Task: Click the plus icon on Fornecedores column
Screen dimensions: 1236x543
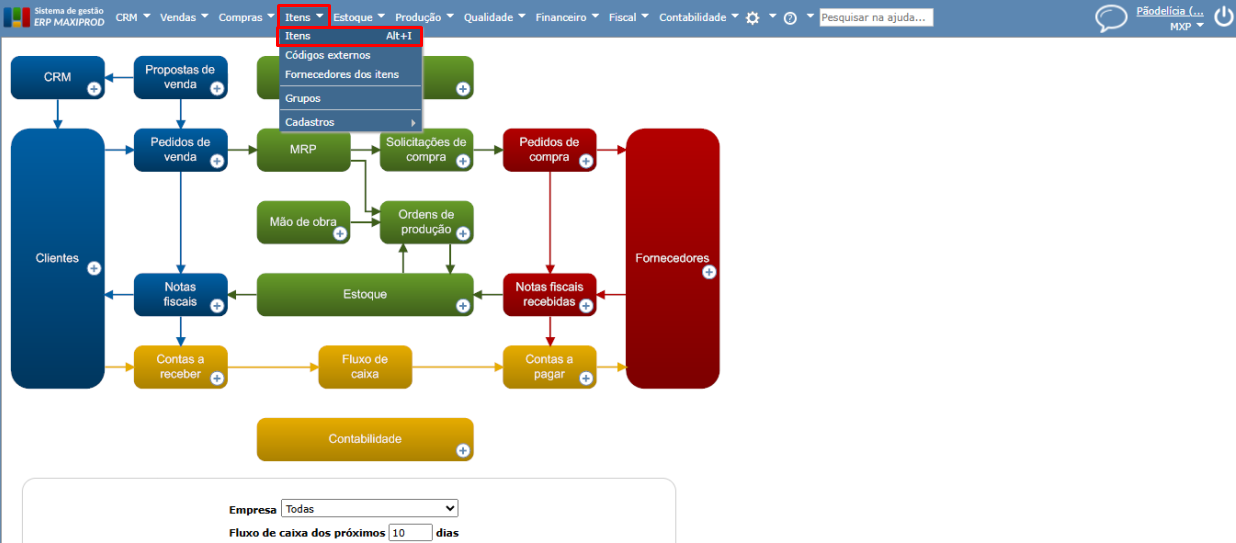Action: [x=709, y=272]
